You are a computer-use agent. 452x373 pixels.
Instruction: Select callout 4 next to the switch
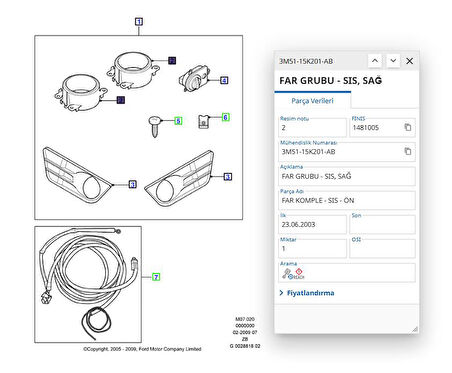[x=224, y=80]
